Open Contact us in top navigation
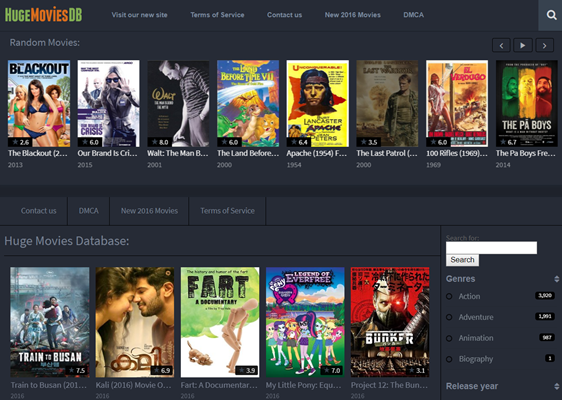Viewport: 562px width, 400px height. [284, 15]
